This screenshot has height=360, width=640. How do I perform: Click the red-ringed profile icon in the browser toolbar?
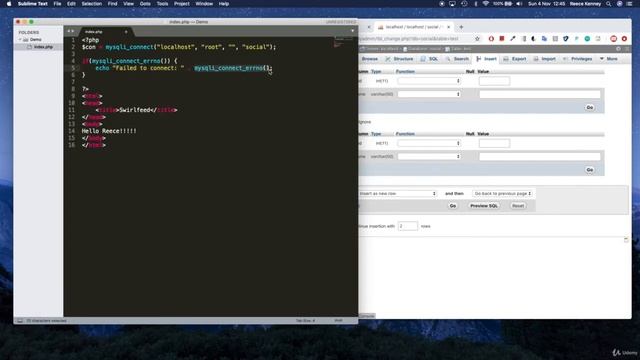613,39
